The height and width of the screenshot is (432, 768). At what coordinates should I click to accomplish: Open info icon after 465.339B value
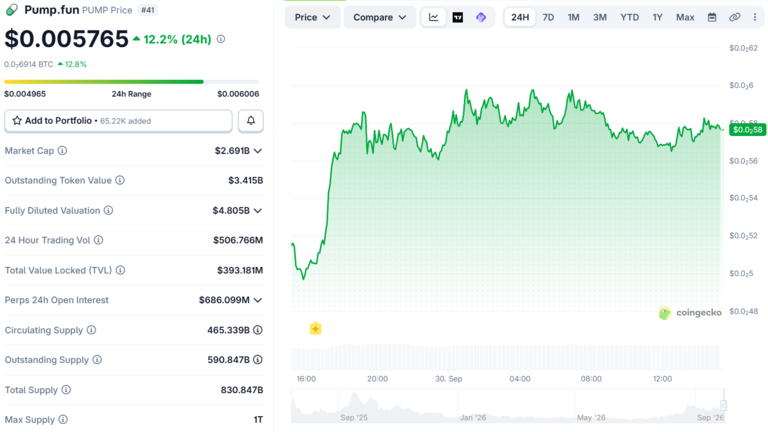258,330
